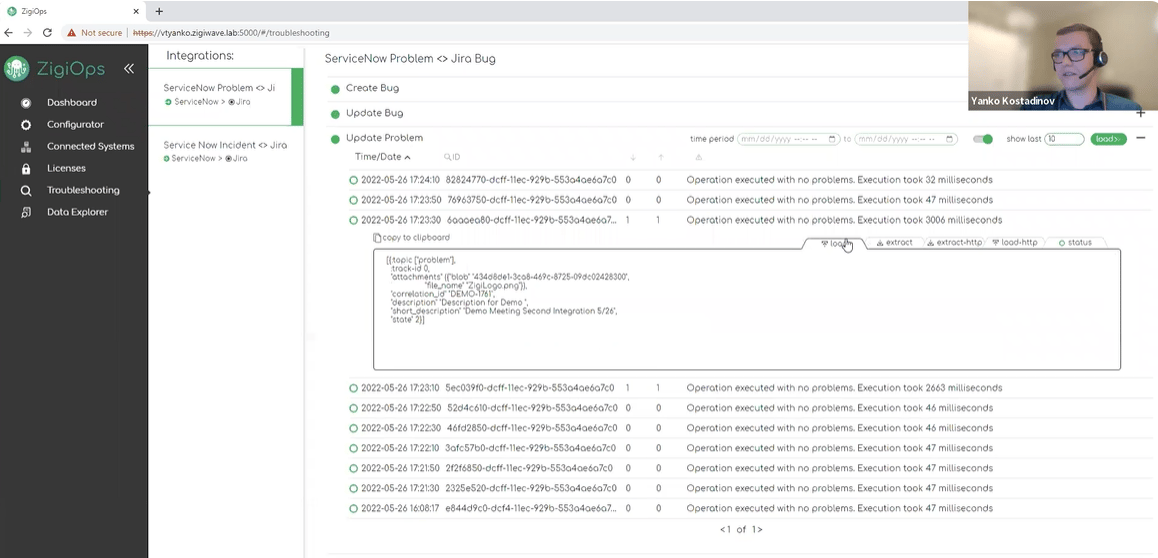Click status circle of 16:08:17 log row
This screenshot has height=558, width=1158.
[x=353, y=509]
